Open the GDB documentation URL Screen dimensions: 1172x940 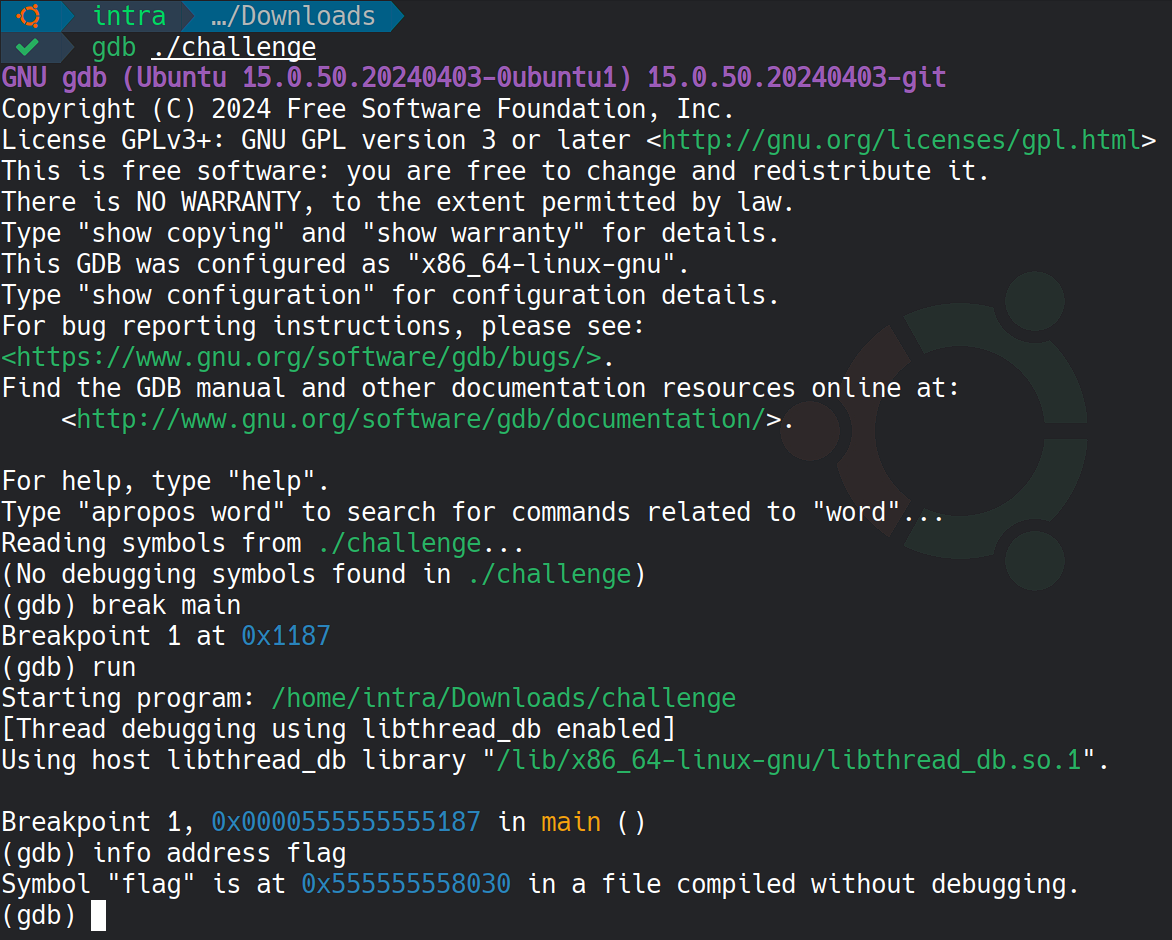point(420,419)
